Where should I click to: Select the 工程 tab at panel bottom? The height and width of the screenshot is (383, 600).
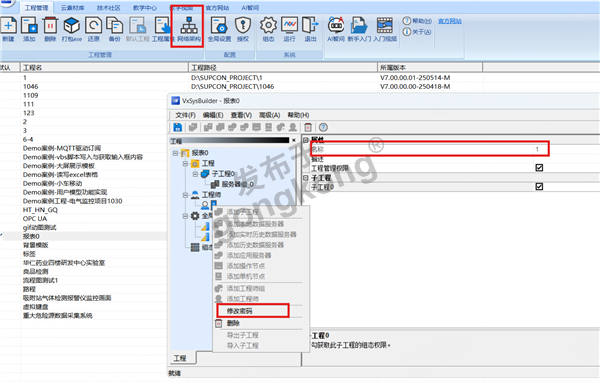coord(180,358)
